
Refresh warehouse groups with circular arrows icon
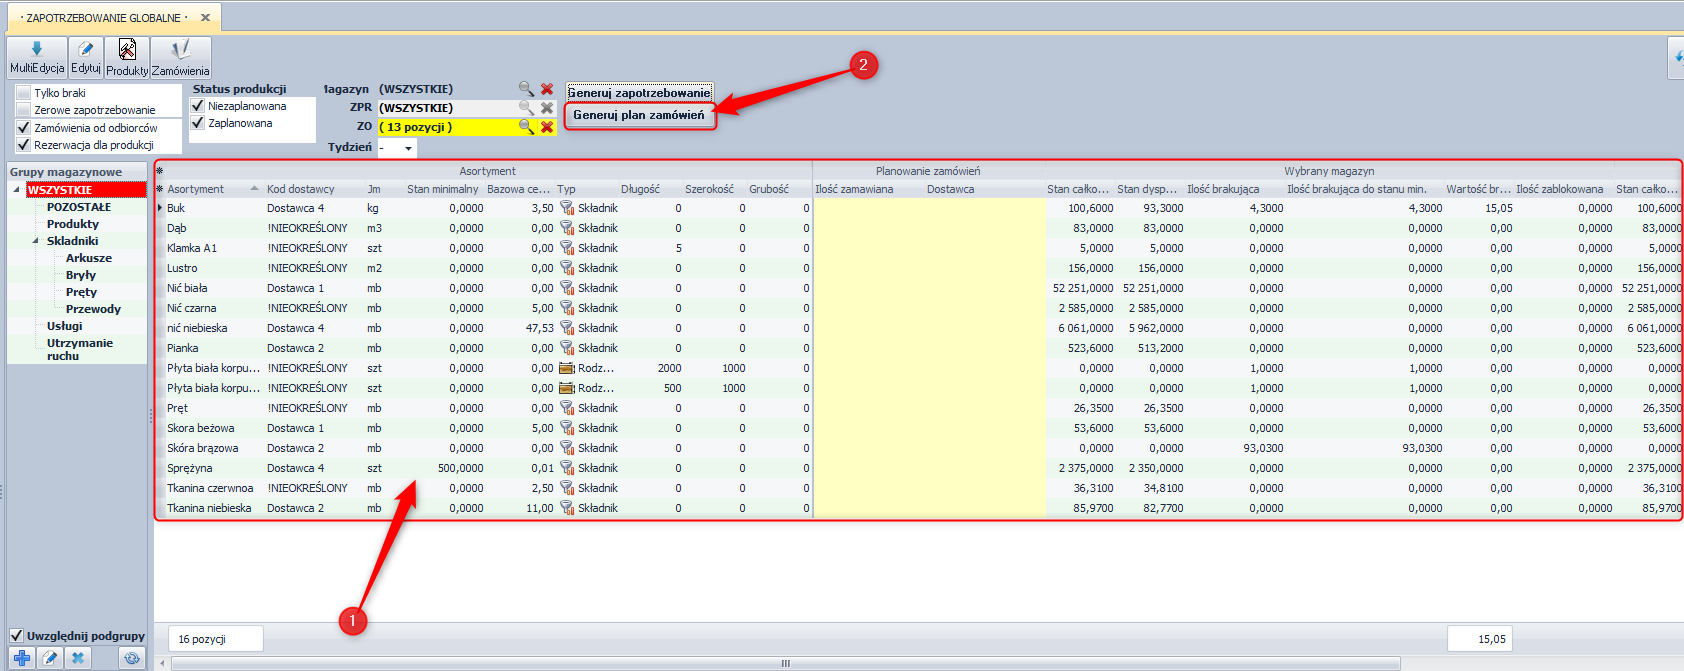pyautogui.click(x=131, y=658)
